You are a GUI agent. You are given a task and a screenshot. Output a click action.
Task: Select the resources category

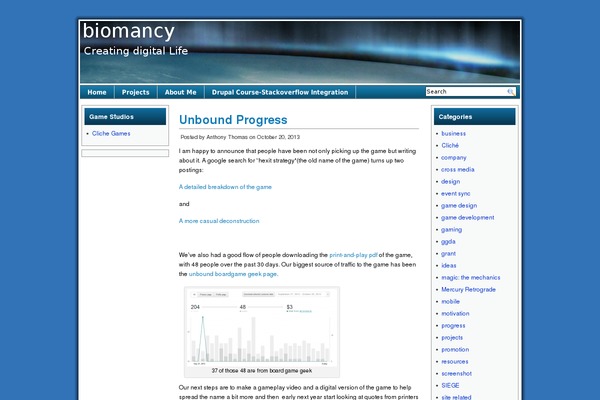pyautogui.click(x=455, y=362)
